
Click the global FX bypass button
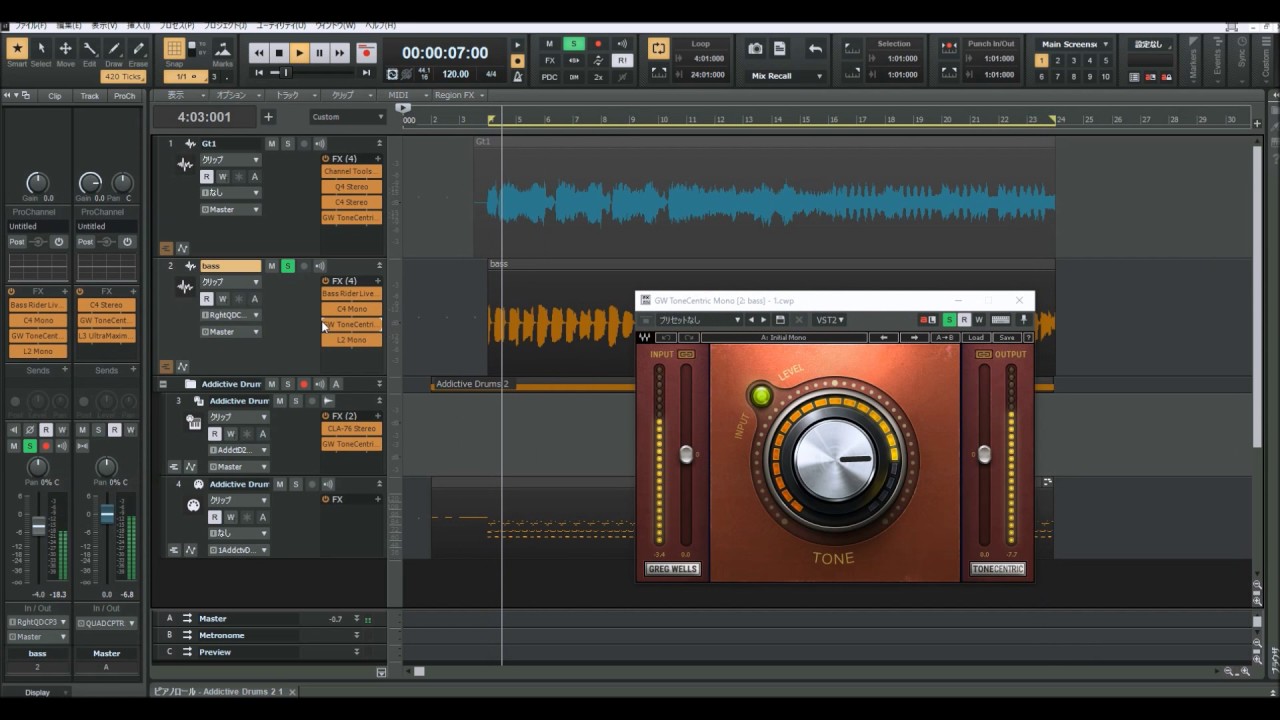pyautogui.click(x=549, y=60)
